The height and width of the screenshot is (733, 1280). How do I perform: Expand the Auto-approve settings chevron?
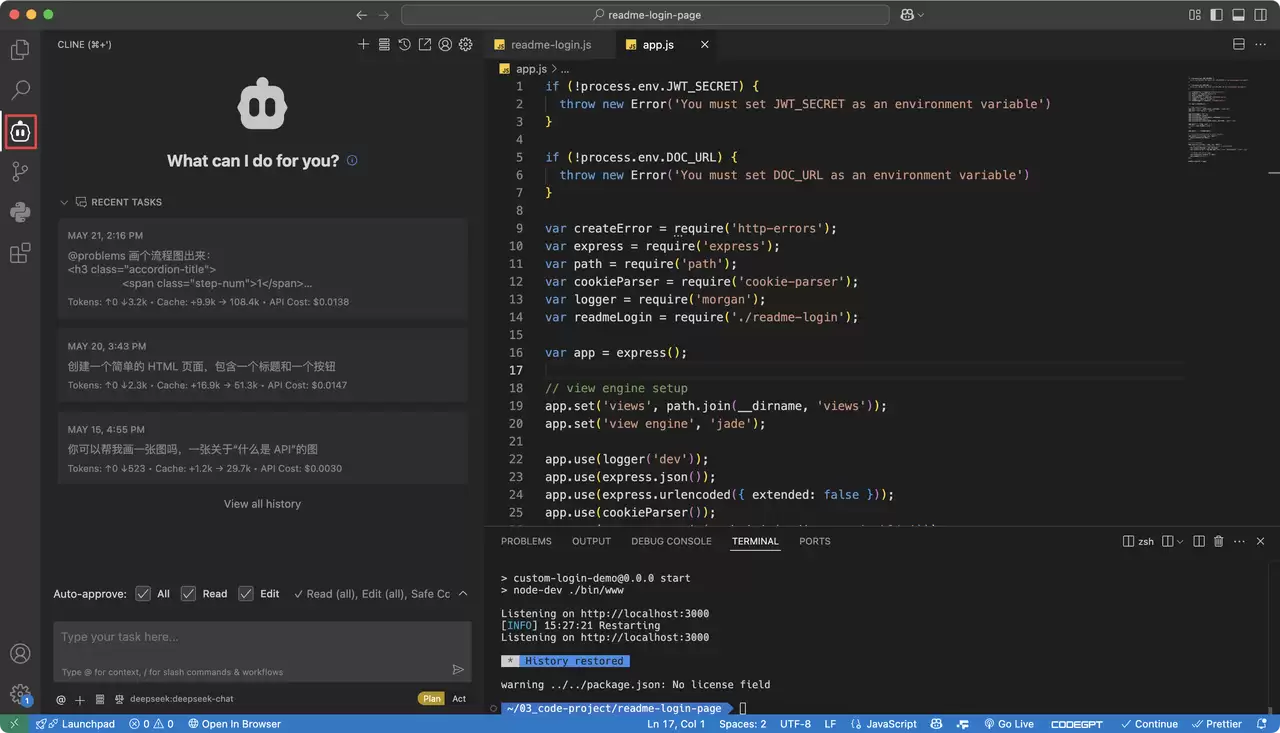coord(463,593)
